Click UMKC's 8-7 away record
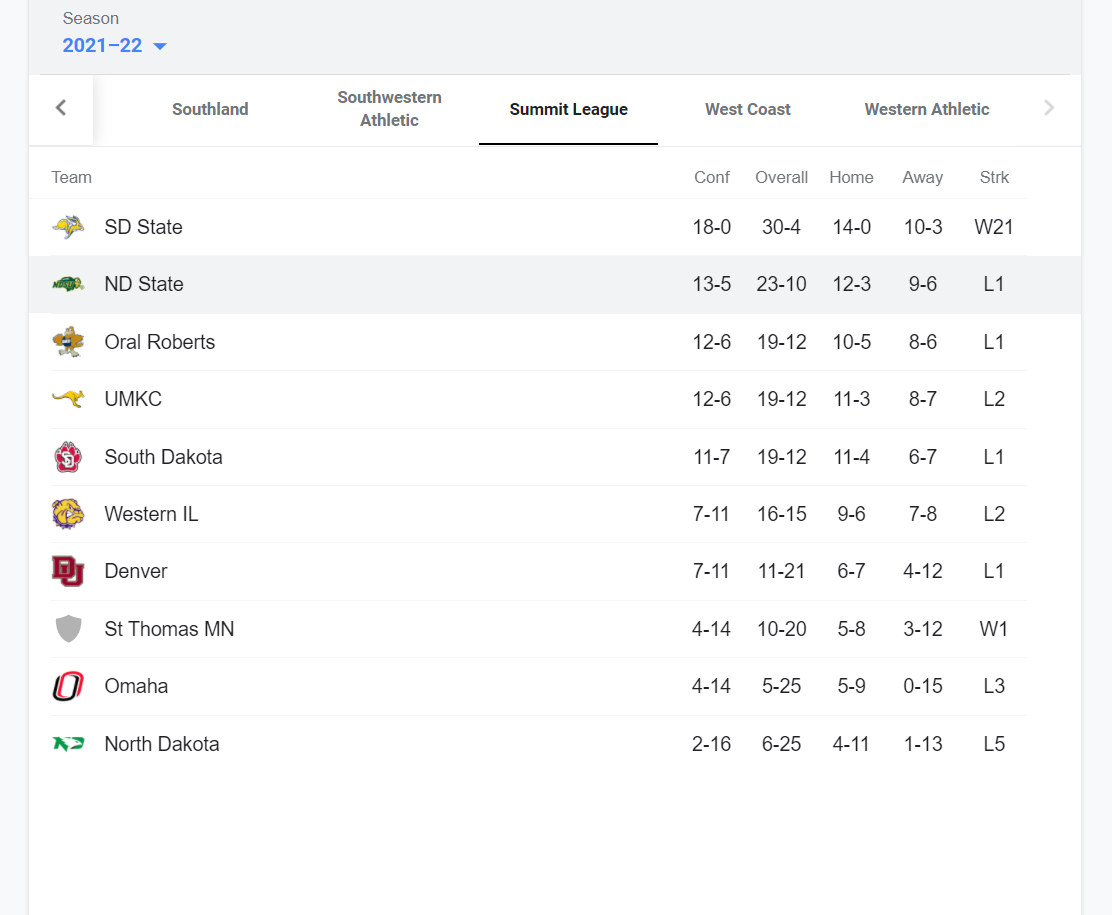The image size is (1112, 915). (923, 399)
